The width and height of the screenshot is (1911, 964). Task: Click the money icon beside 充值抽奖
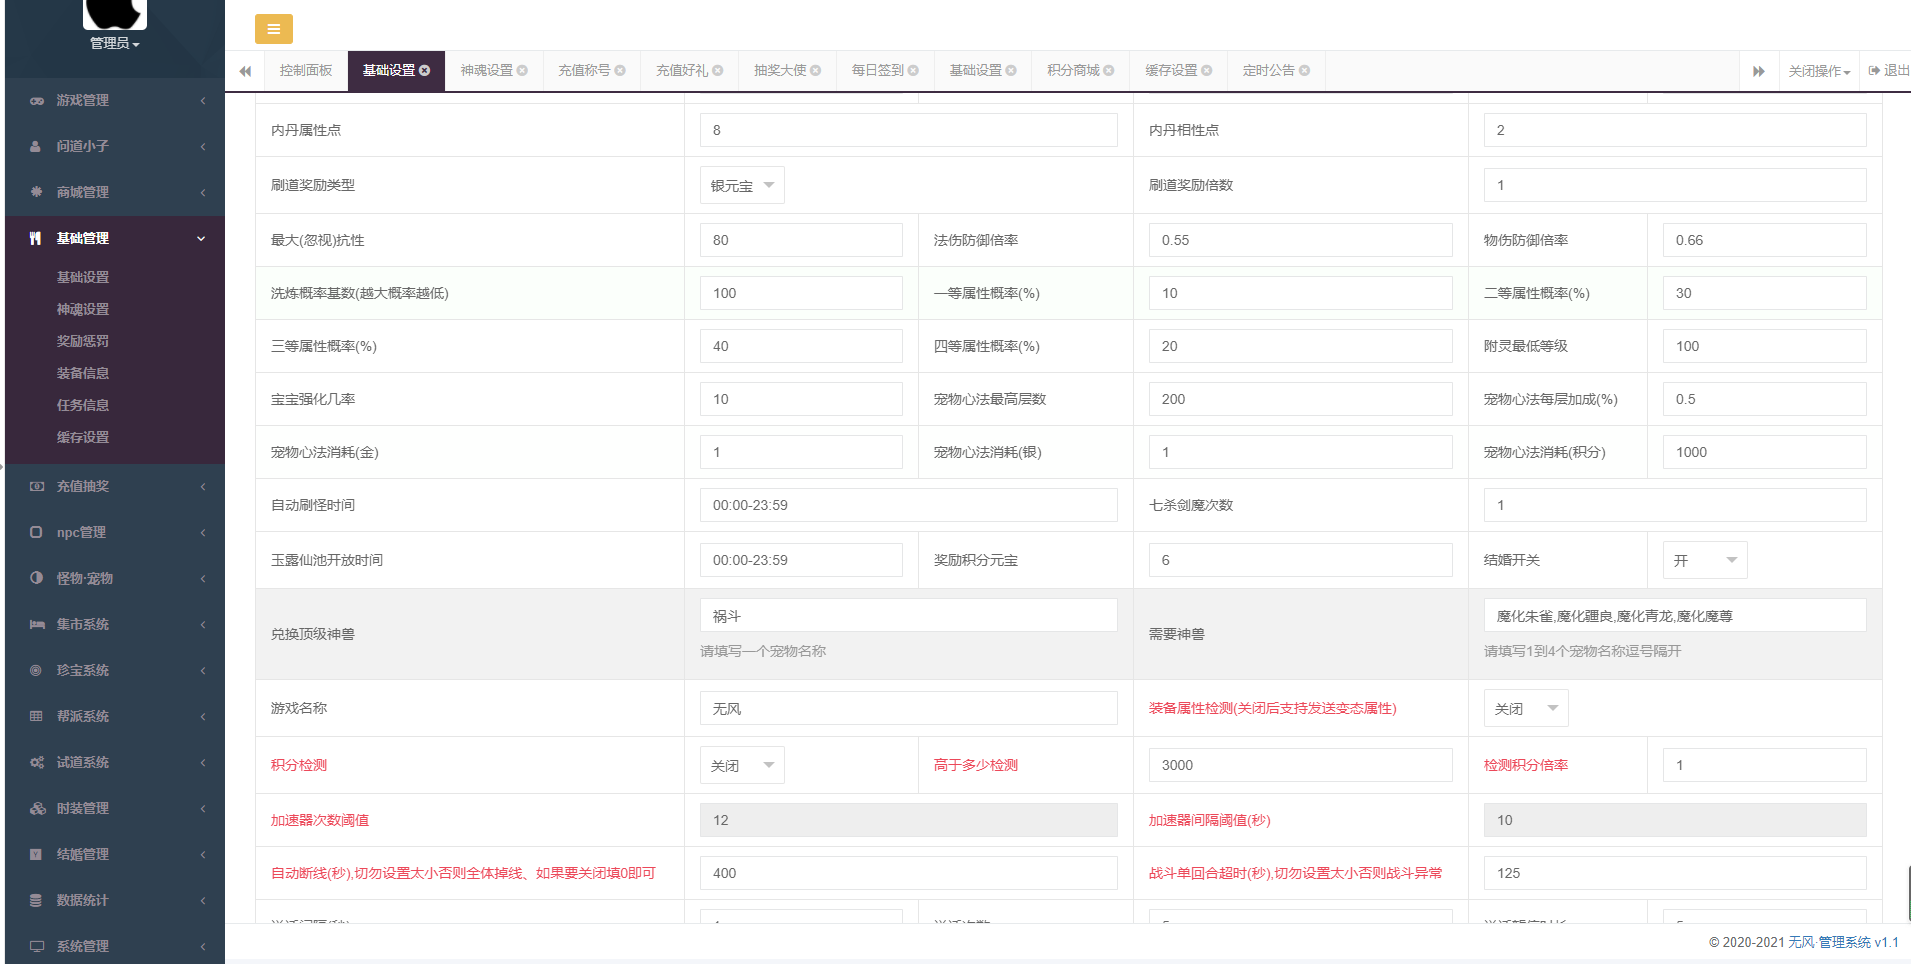(x=37, y=486)
